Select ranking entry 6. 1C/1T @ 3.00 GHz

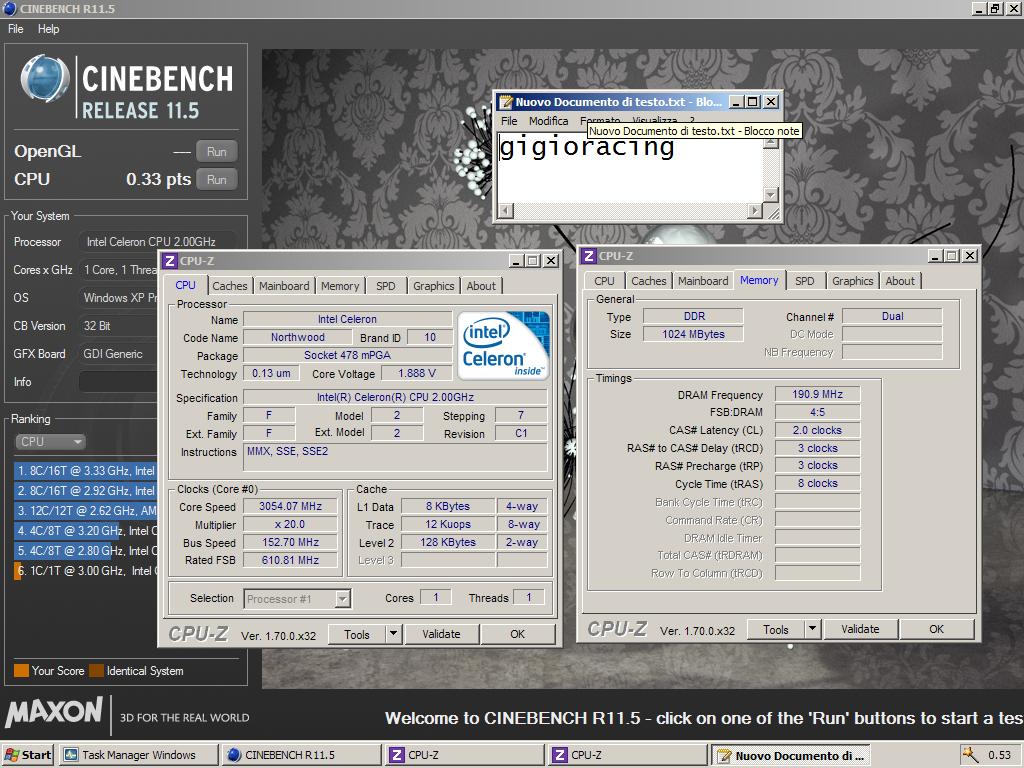tap(86, 571)
